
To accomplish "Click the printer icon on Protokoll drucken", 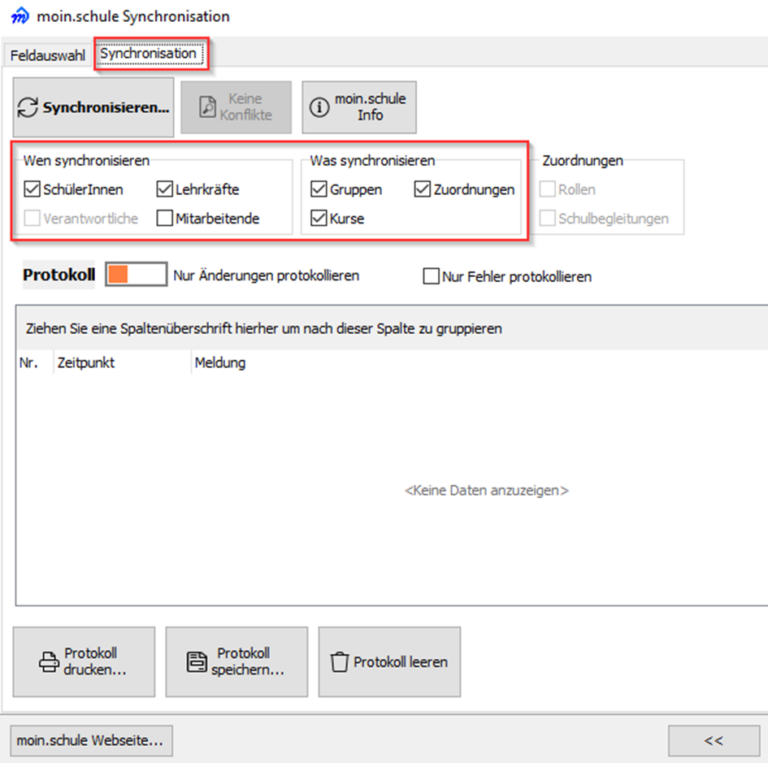I will pos(49,662).
